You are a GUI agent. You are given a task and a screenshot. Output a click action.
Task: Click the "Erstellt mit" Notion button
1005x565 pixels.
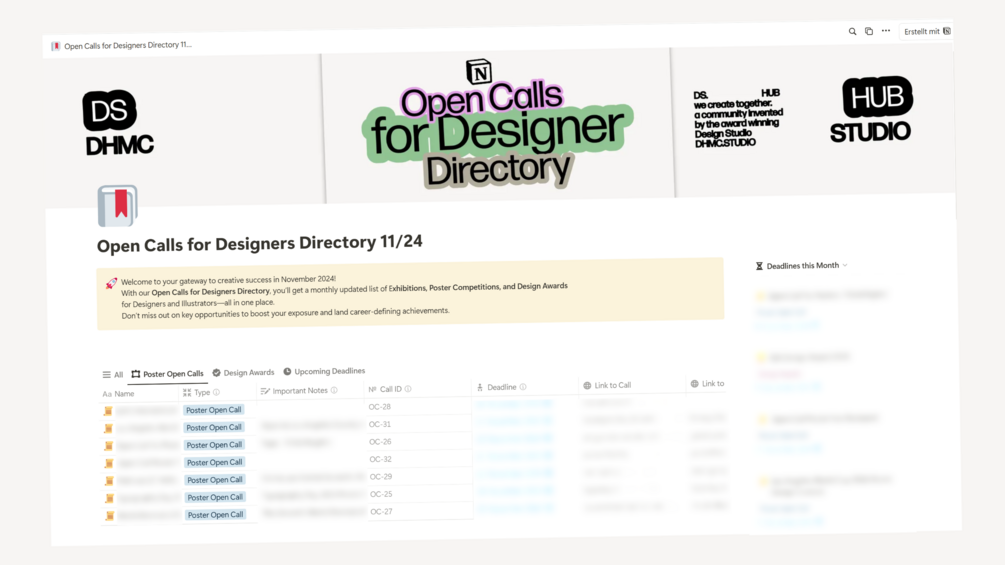pyautogui.click(x=927, y=31)
